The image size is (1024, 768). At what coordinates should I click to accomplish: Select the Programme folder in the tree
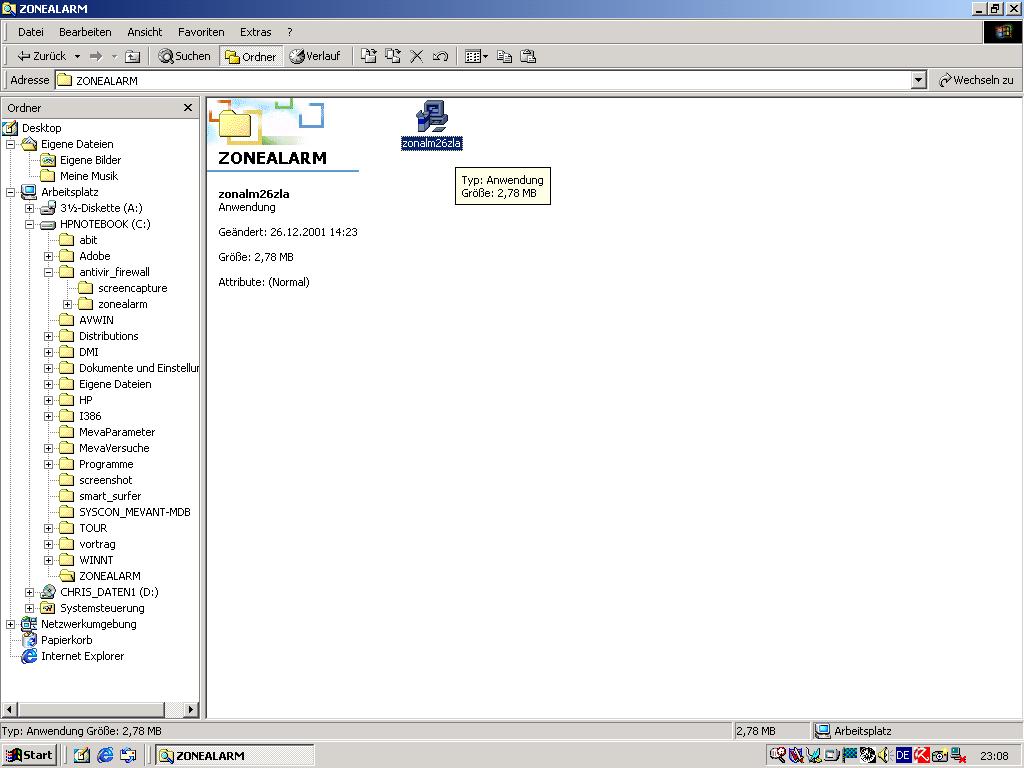(x=97, y=464)
